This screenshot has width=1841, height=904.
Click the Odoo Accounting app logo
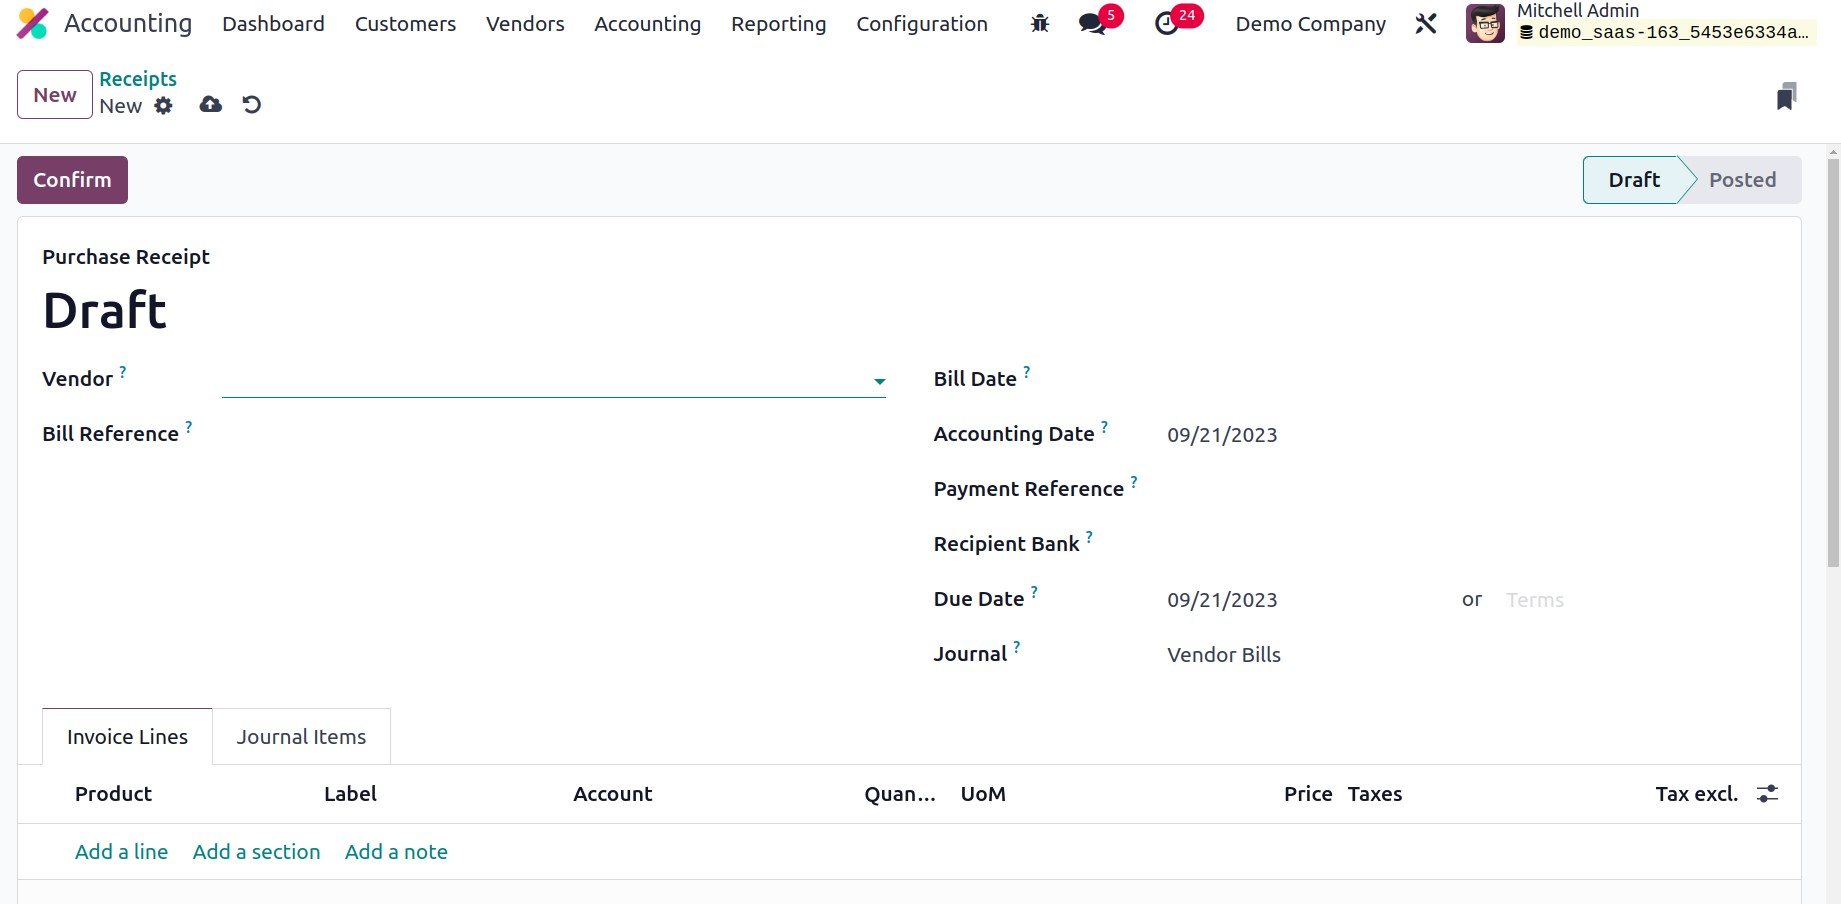33,24
